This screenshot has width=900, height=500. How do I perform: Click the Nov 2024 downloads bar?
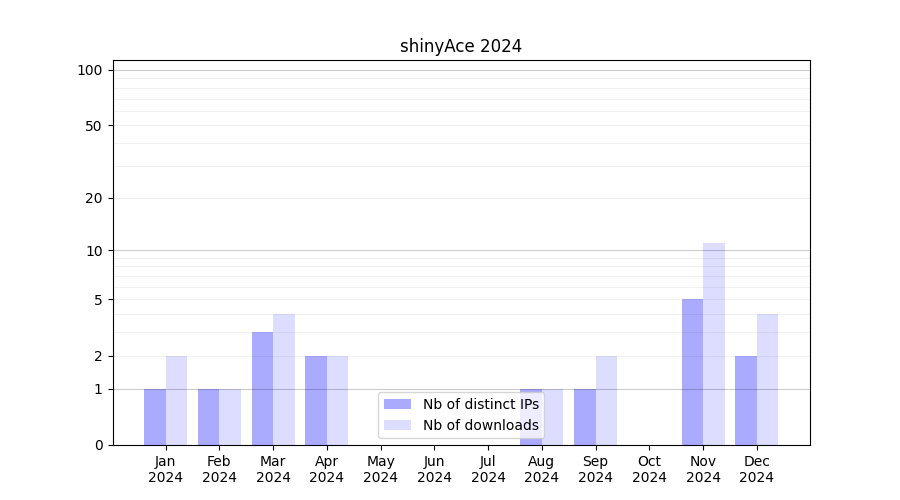point(714,344)
